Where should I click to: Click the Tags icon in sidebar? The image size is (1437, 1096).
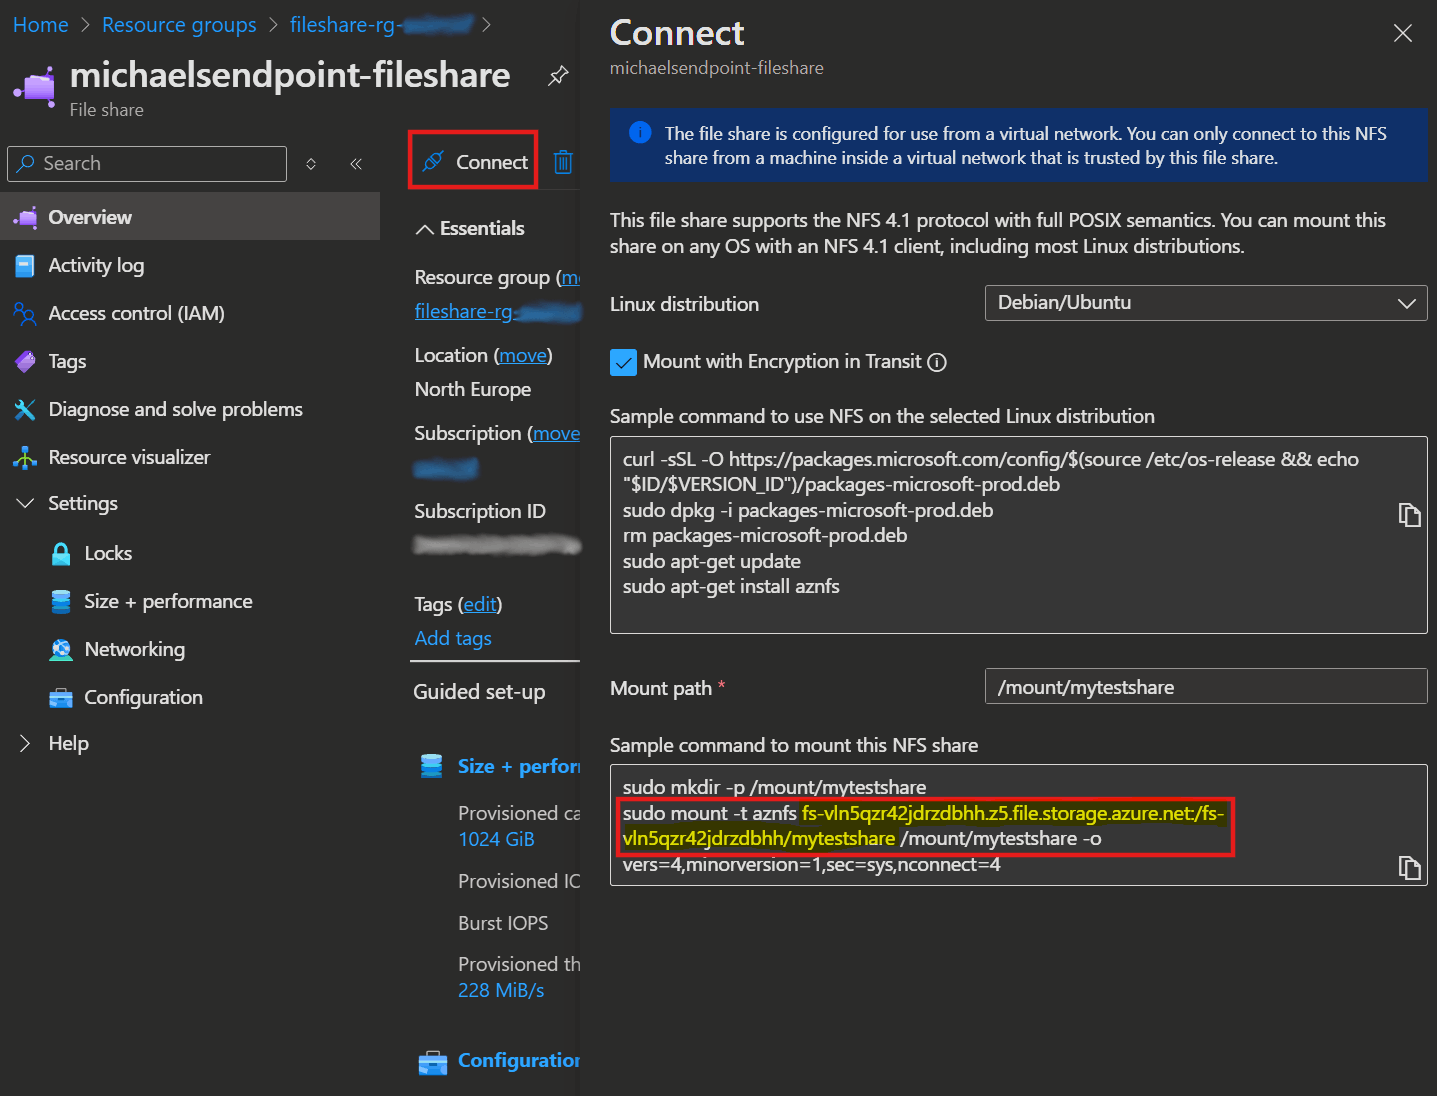(25, 361)
